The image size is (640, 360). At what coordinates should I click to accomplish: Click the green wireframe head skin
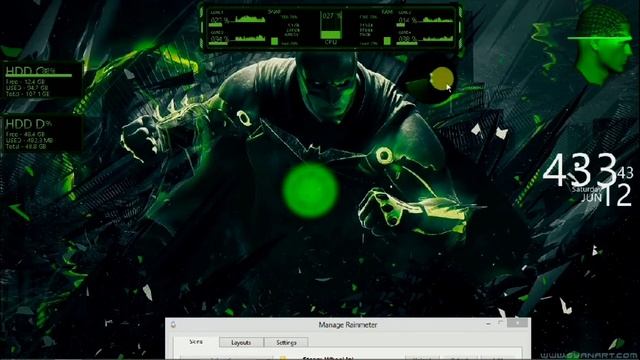pos(601,46)
